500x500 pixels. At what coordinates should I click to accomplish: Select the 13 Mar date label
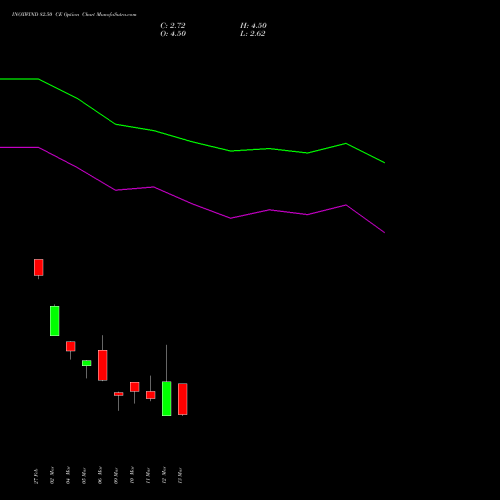click(180, 475)
